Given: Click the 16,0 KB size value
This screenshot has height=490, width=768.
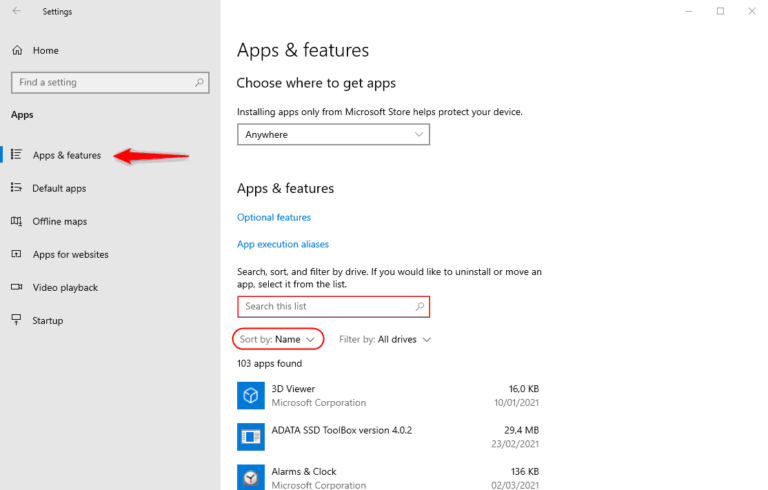Looking at the screenshot, I should (524, 389).
